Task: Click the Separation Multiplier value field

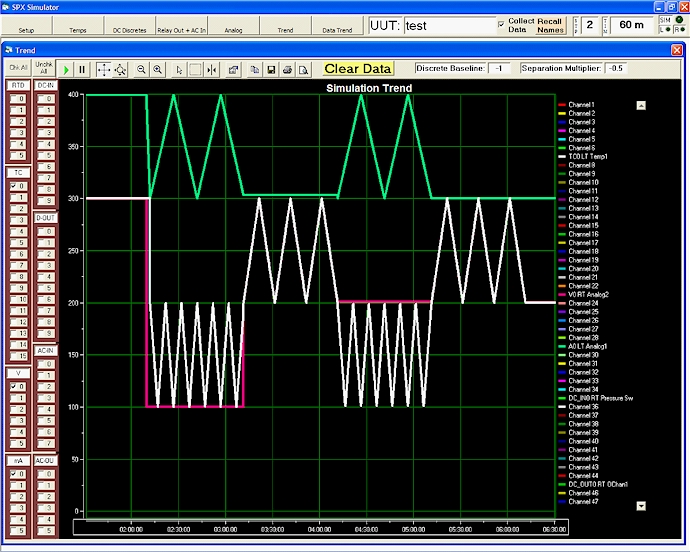Action: click(616, 68)
